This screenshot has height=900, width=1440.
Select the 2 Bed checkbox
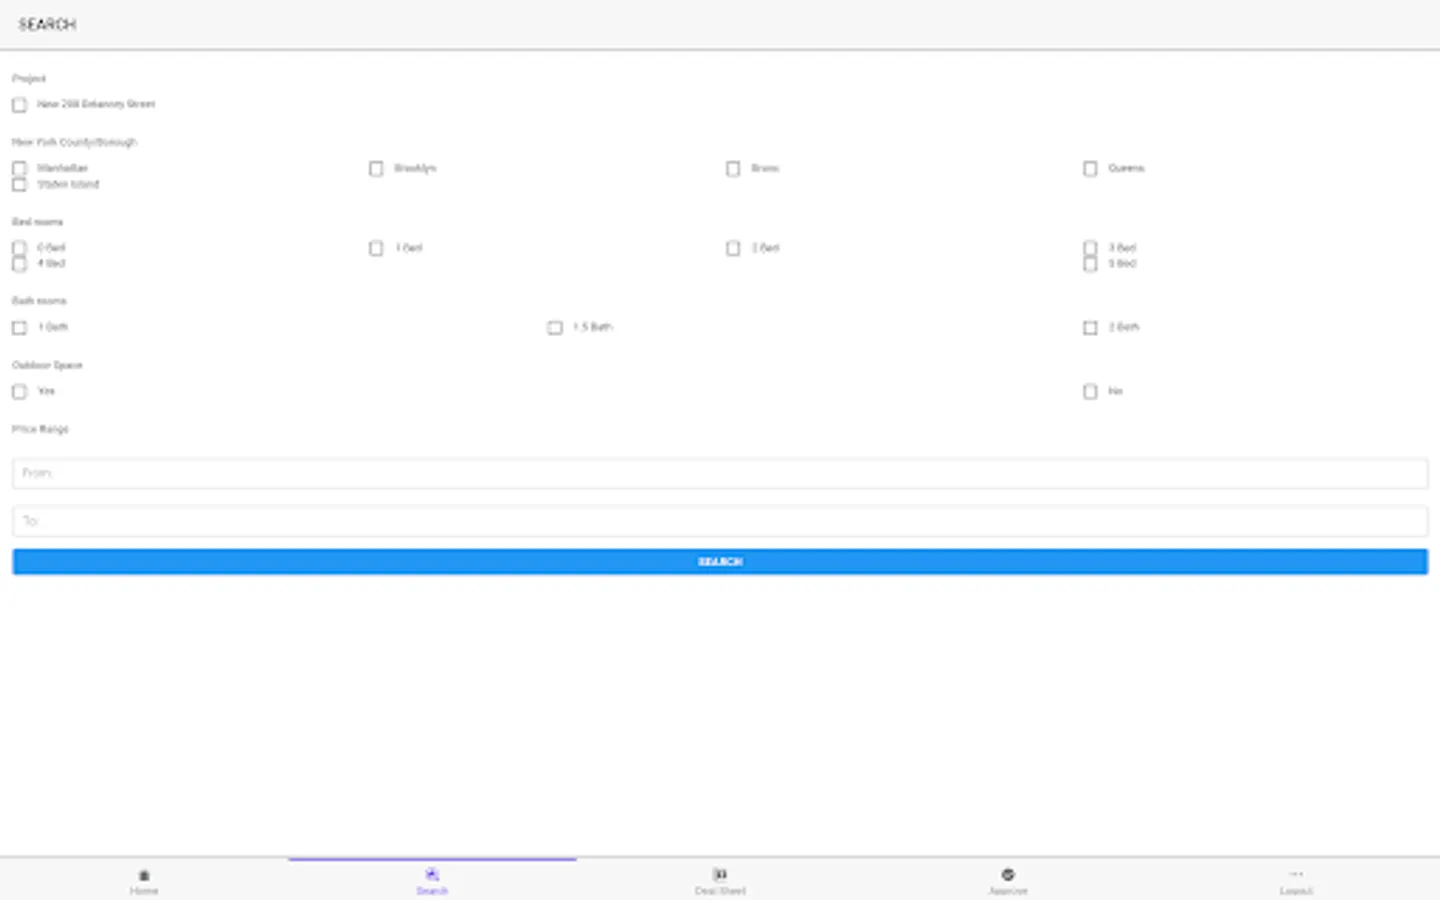click(733, 248)
